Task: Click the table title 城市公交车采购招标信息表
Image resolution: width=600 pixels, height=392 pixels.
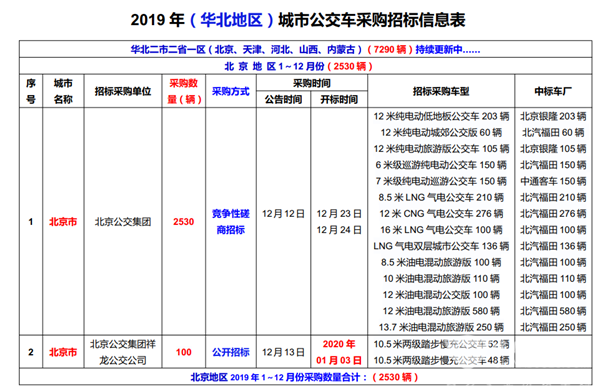Action: click(298, 20)
